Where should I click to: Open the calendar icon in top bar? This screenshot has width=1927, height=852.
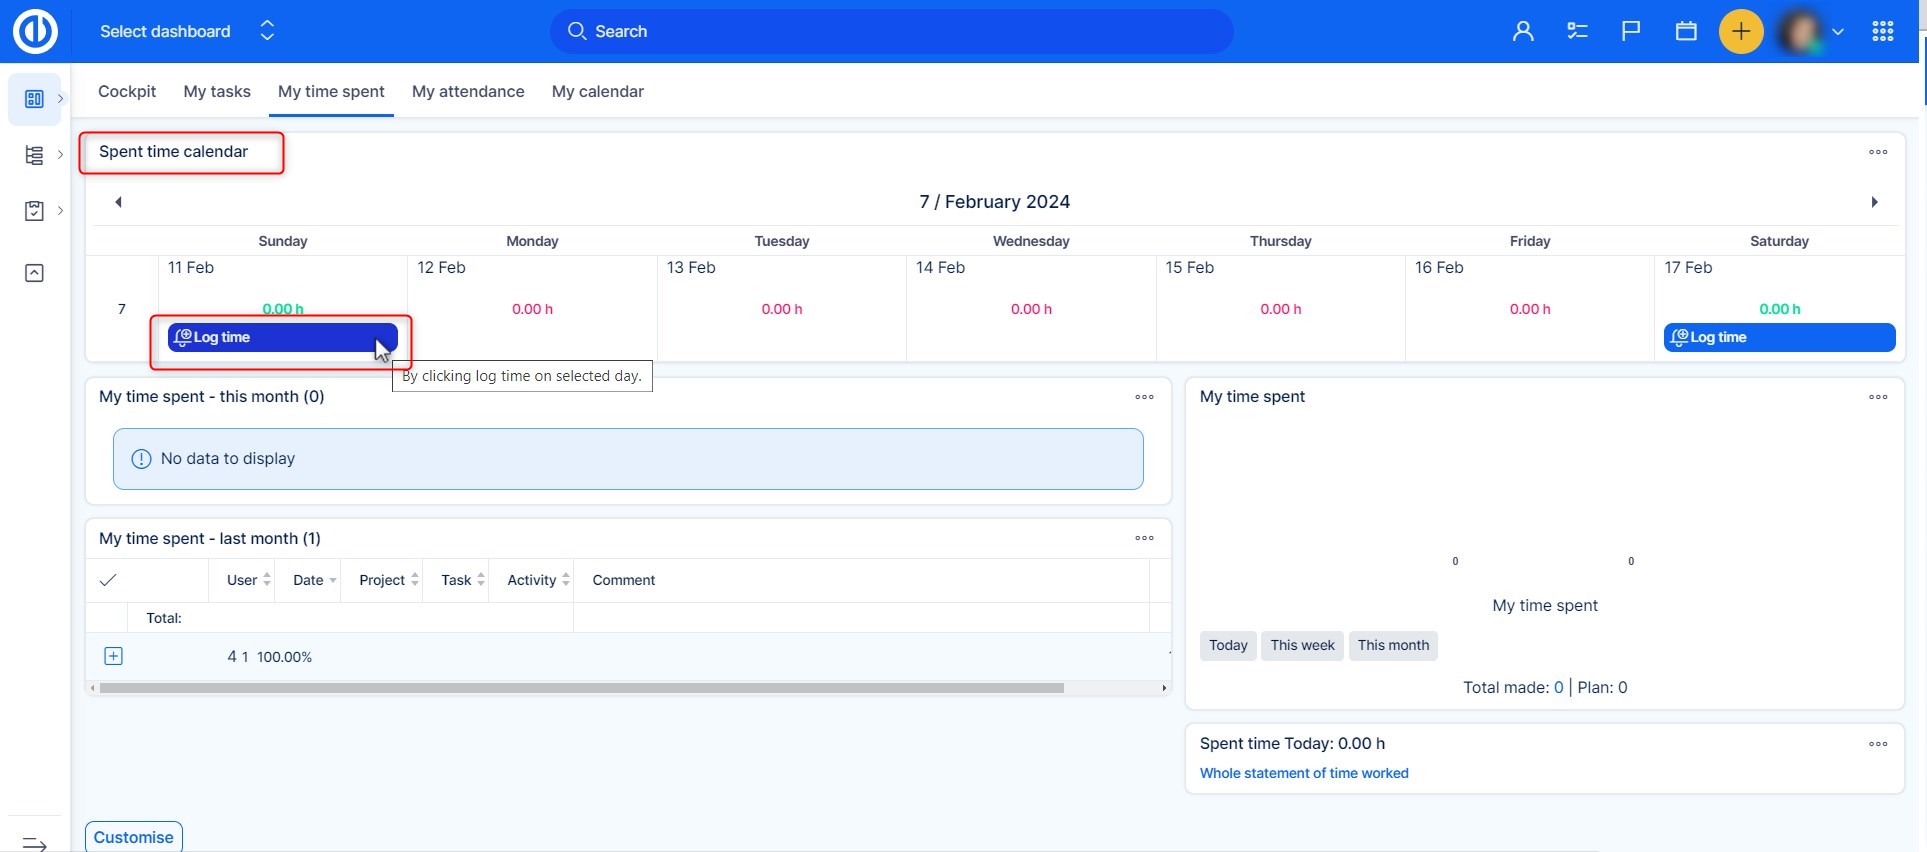1686,32
